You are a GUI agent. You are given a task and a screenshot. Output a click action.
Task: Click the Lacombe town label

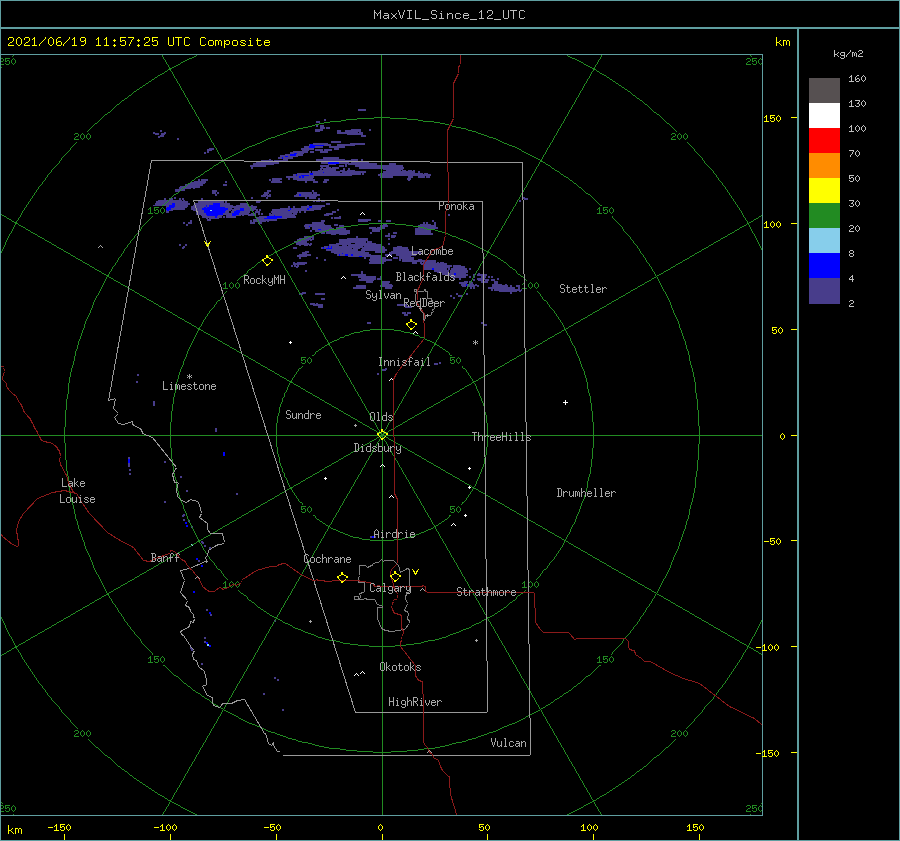(x=432, y=251)
